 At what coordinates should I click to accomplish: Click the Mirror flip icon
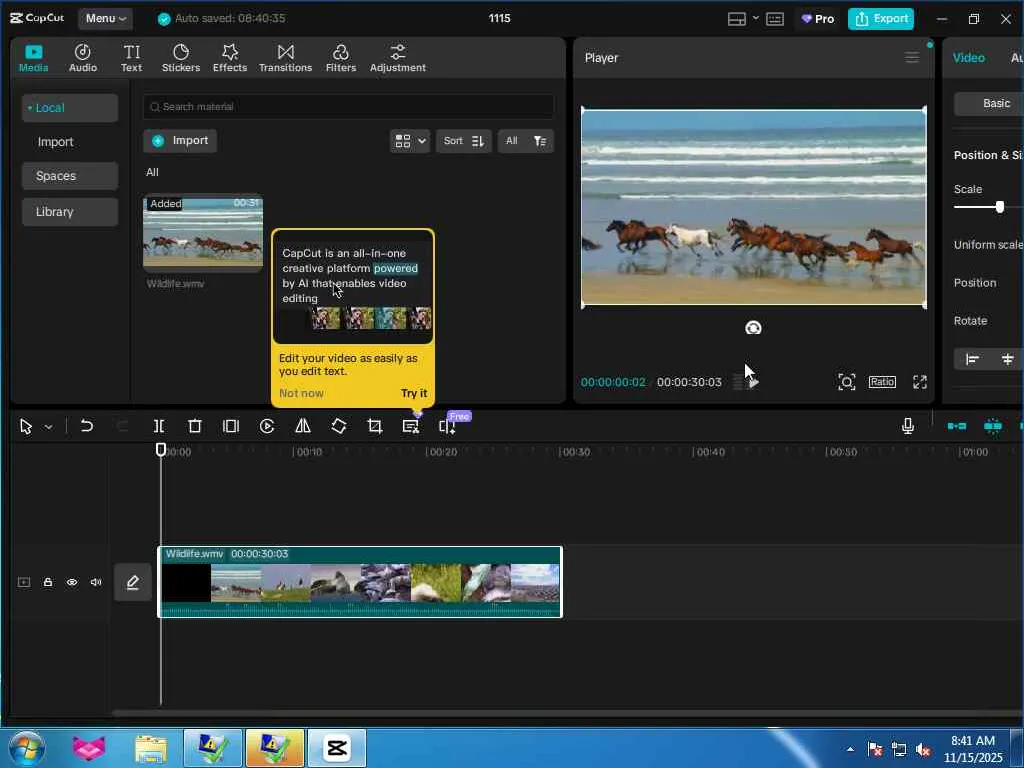(x=303, y=426)
